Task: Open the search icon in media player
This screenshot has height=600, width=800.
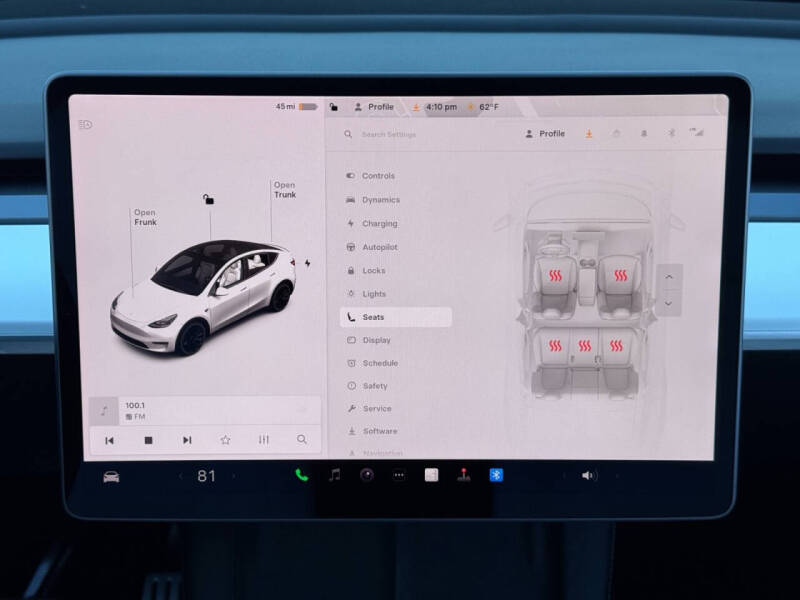Action: (x=301, y=438)
